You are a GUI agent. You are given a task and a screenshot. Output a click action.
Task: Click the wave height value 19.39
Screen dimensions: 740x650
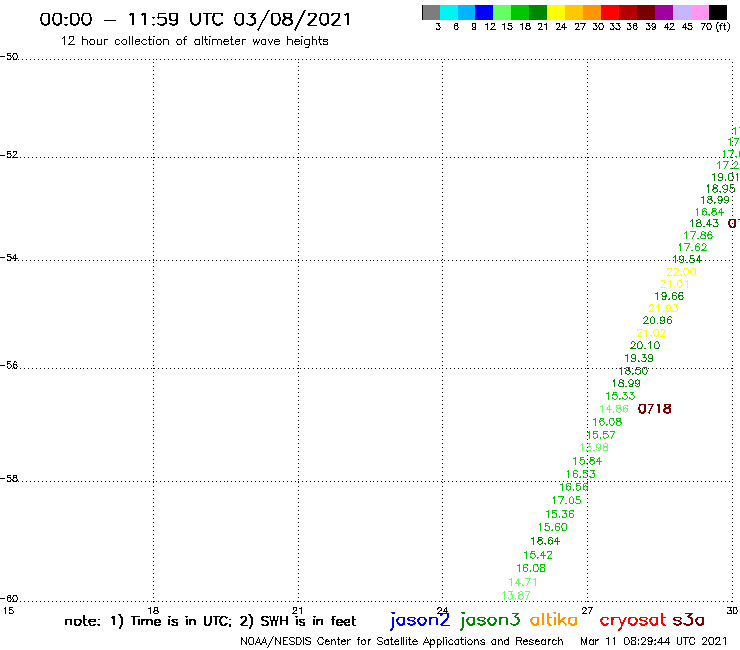(x=639, y=358)
